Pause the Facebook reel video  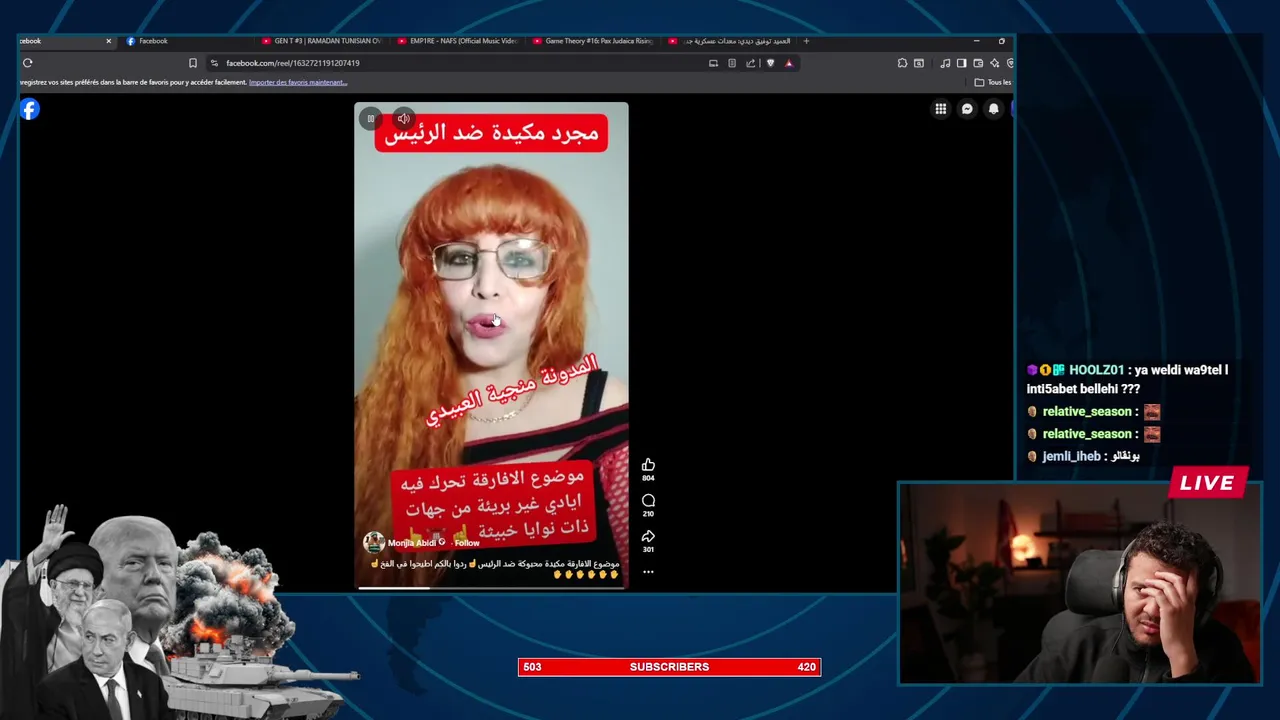(370, 118)
